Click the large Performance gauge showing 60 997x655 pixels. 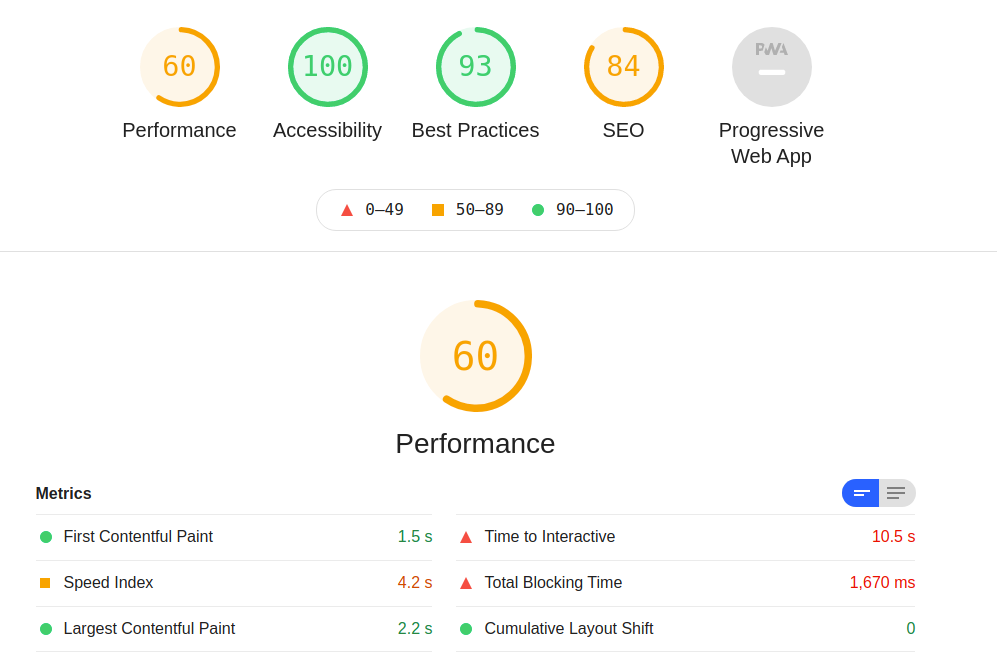[x=475, y=356]
